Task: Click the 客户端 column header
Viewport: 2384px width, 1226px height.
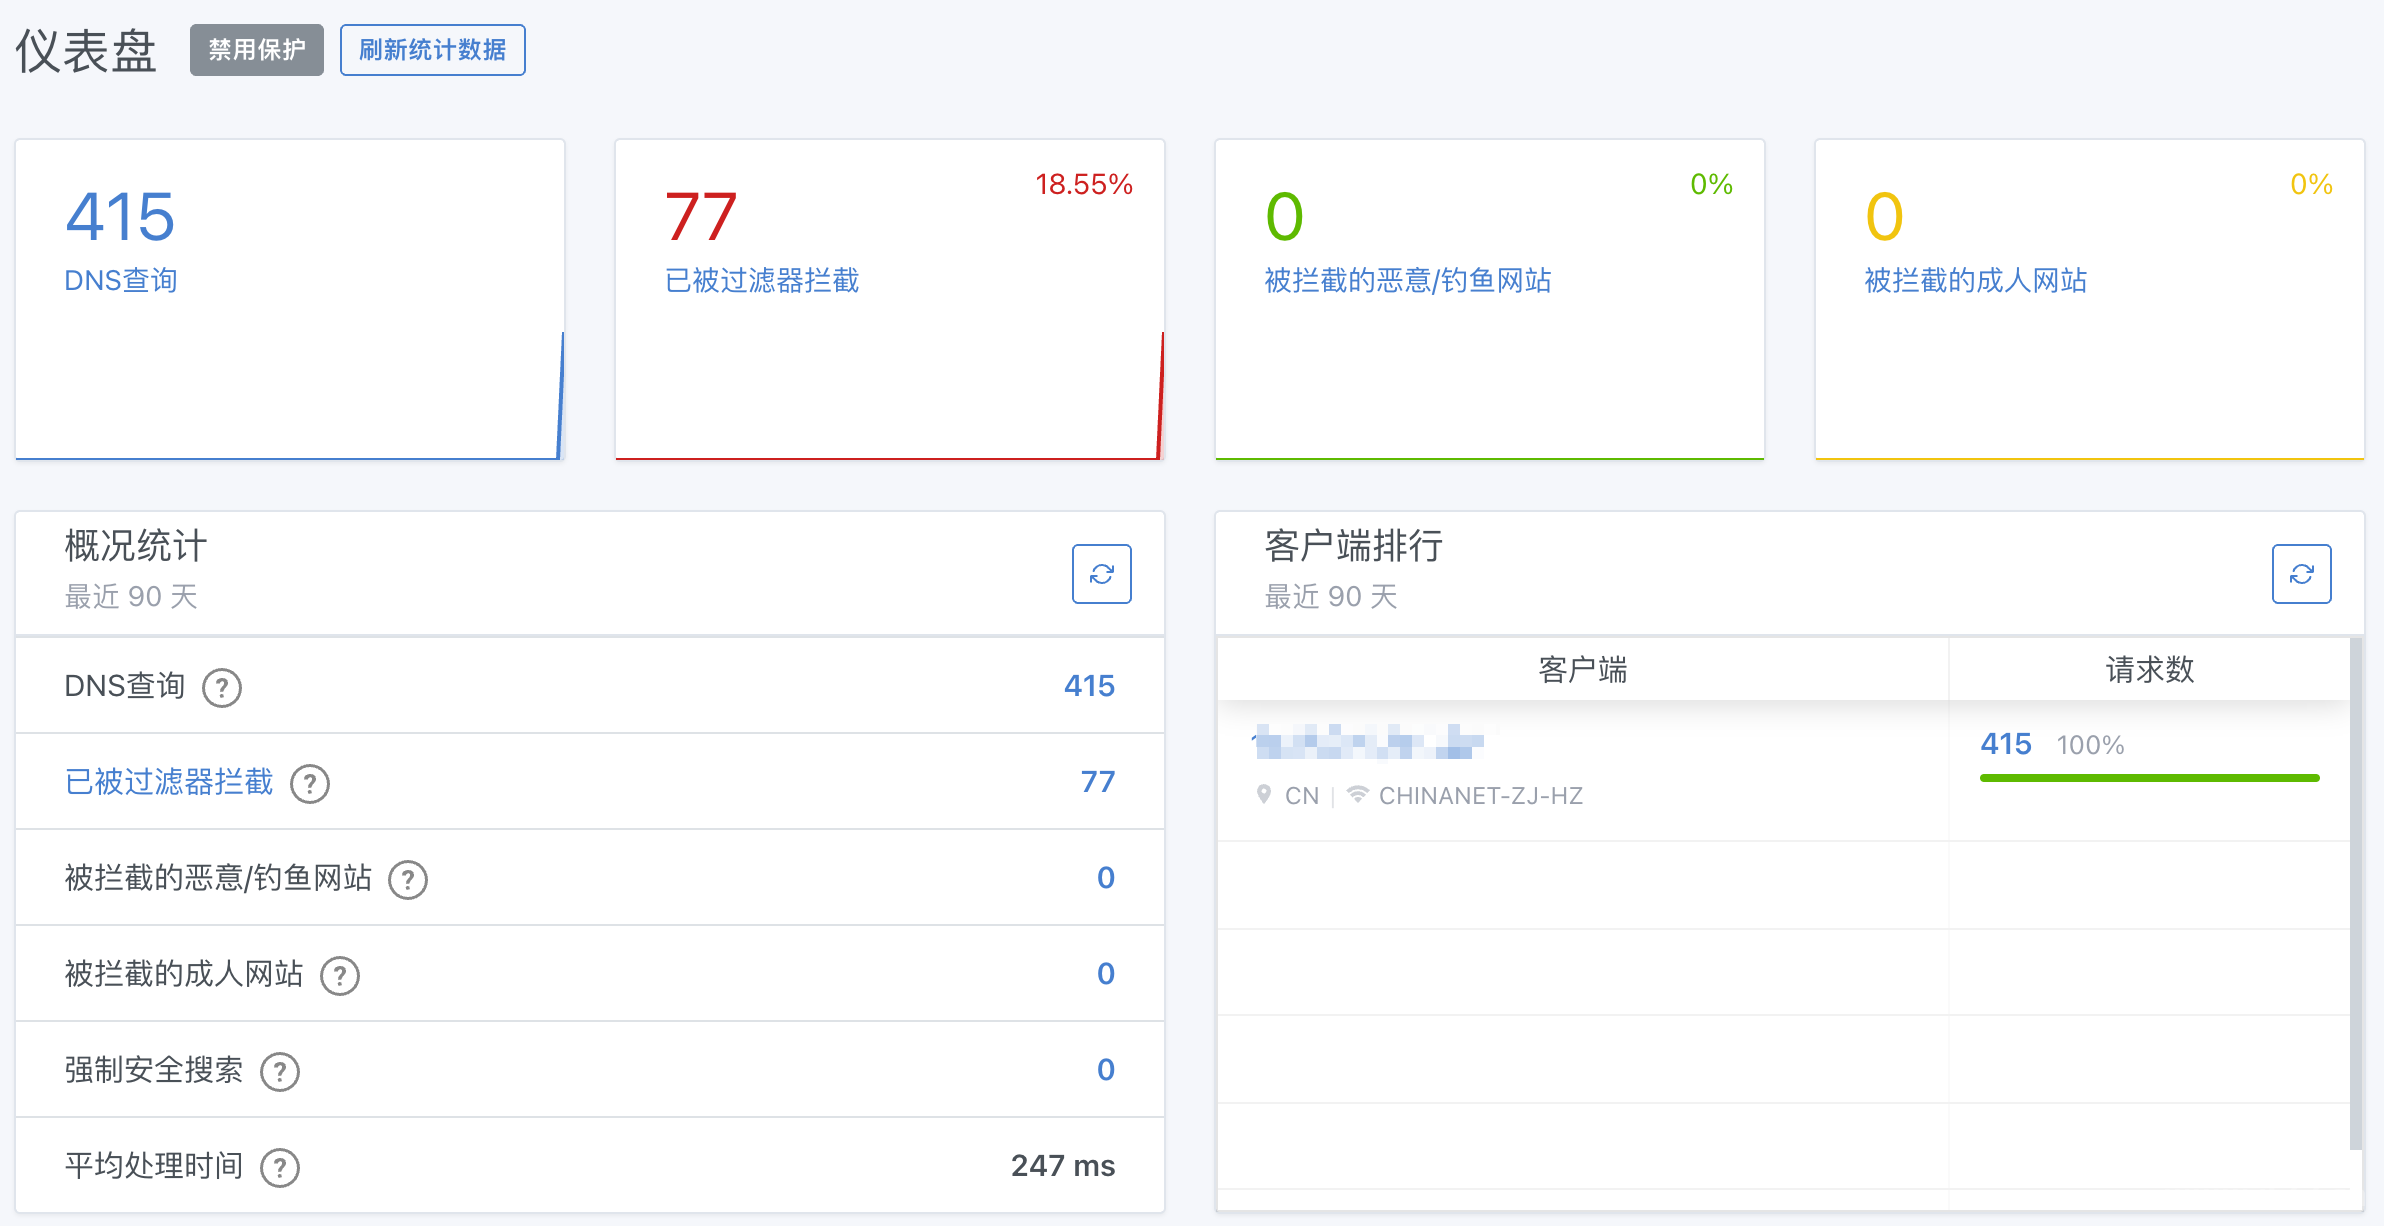Action: 1582,669
